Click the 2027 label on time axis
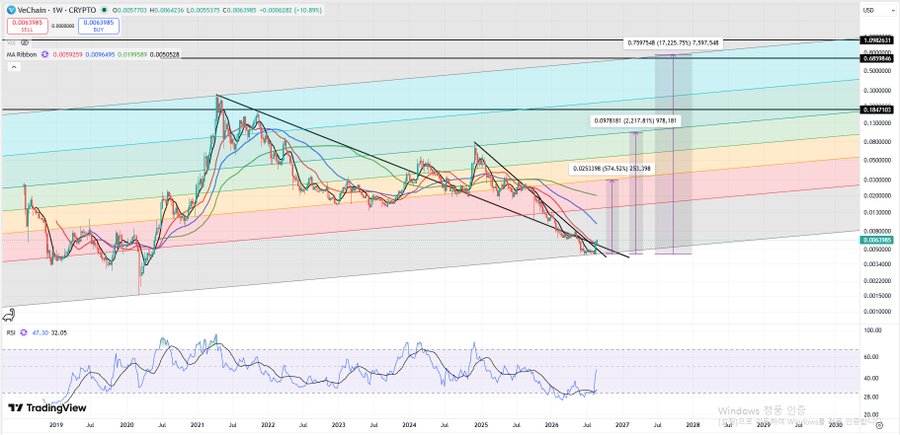Viewport: 900px width, 435px height. (622, 425)
